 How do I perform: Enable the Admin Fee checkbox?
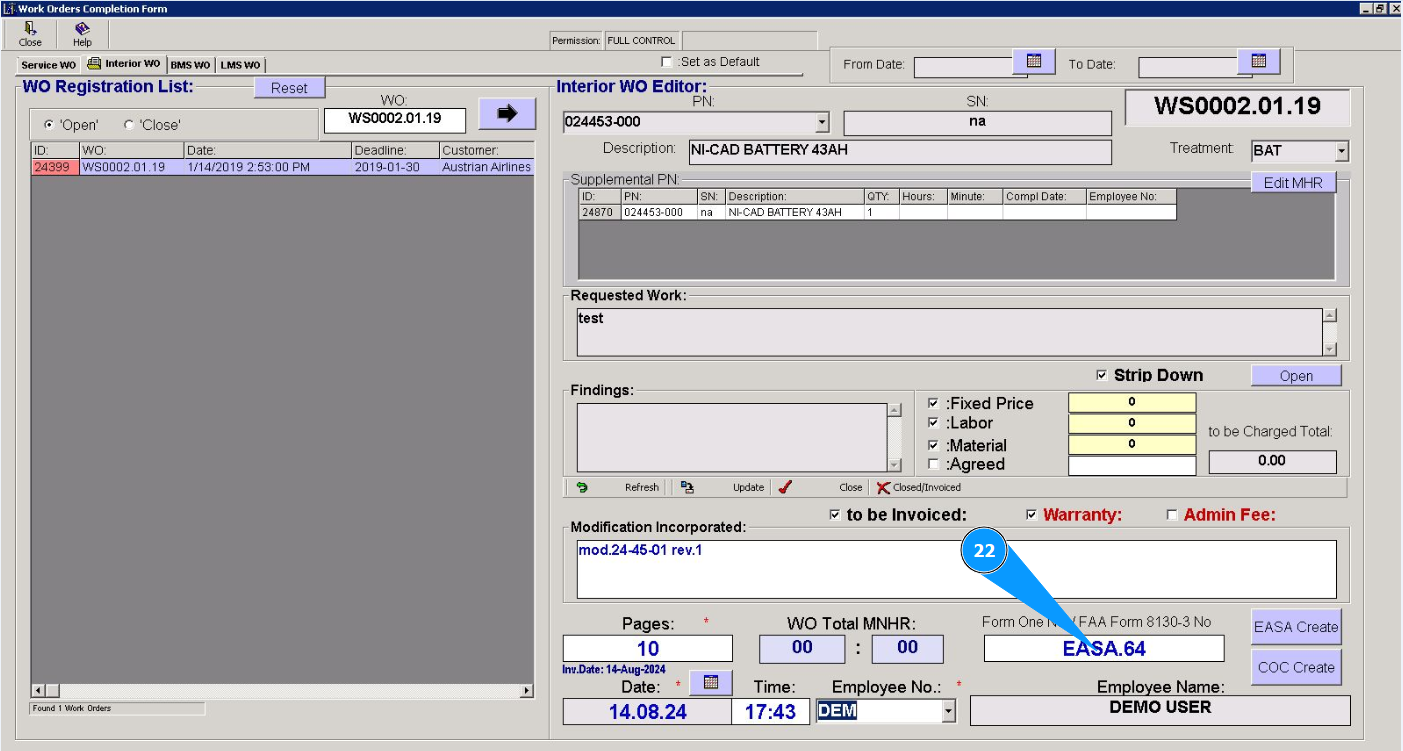coord(1172,515)
